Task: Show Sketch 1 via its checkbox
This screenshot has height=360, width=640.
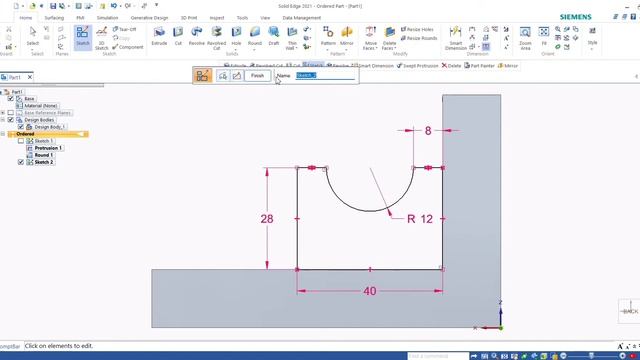Action: [x=20, y=141]
